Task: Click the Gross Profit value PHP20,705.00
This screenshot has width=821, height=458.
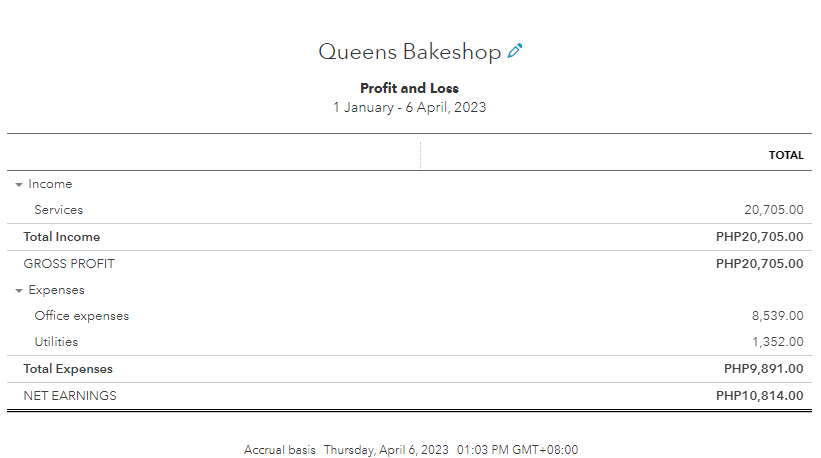Action: (759, 264)
